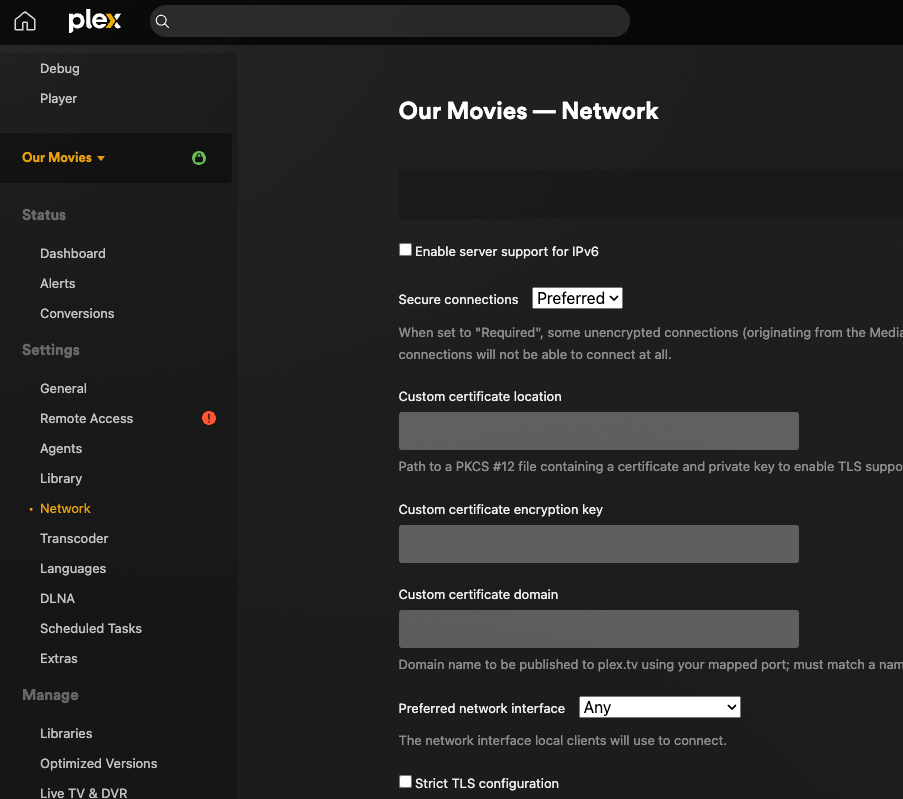Image resolution: width=903 pixels, height=799 pixels.
Task: Toggle Strict TLS configuration checkbox
Action: tap(406, 782)
